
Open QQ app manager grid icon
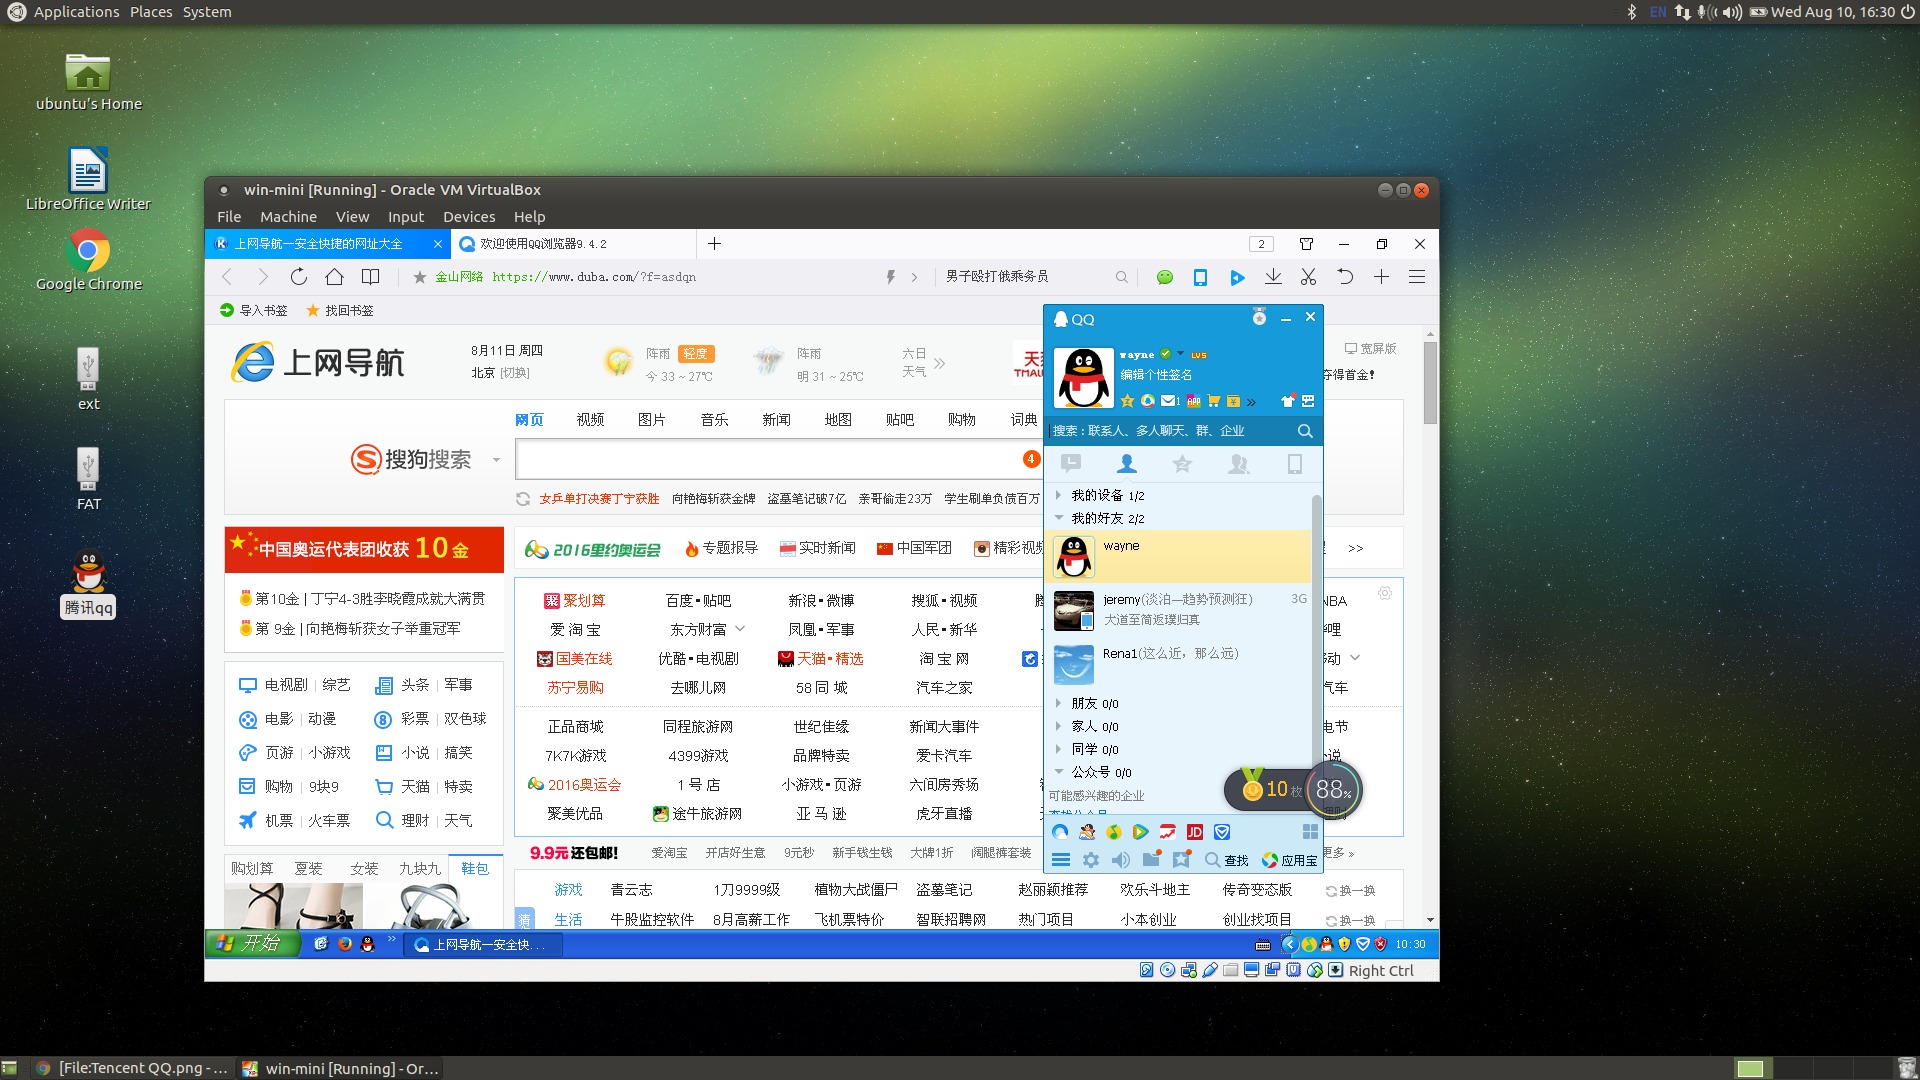pyautogui.click(x=1310, y=832)
